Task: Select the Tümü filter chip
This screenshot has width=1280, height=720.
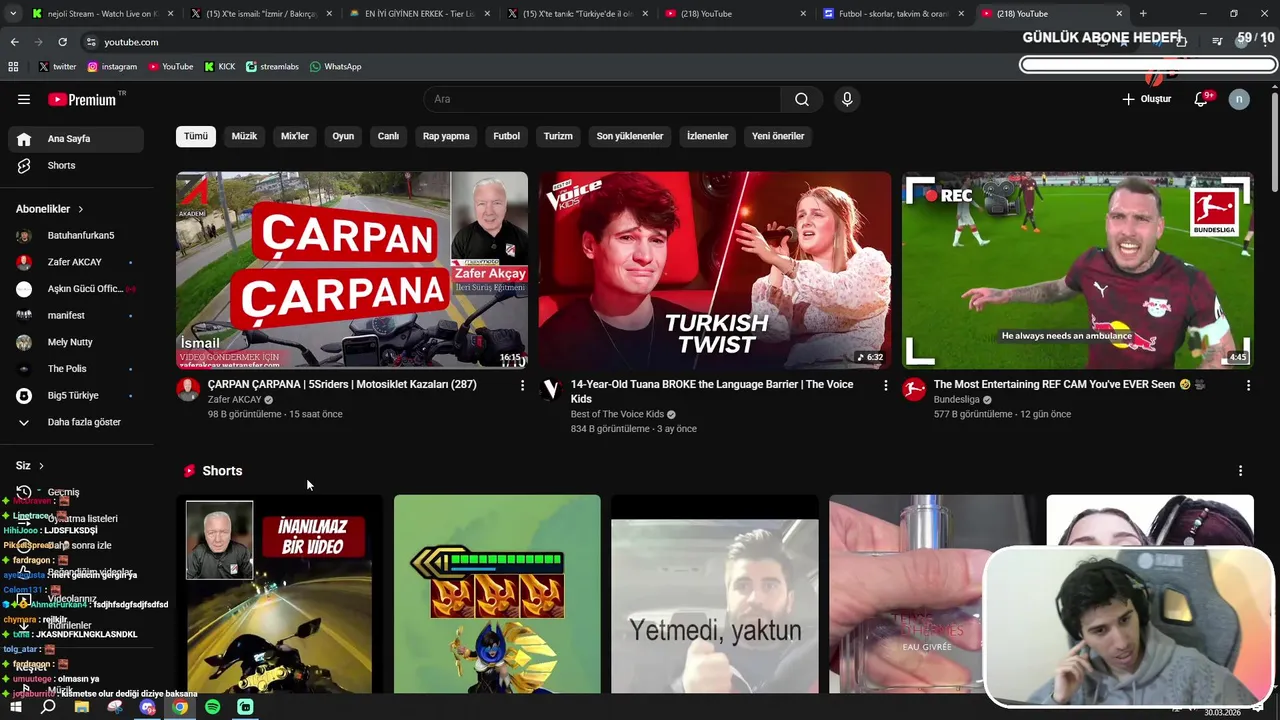Action: (196, 136)
